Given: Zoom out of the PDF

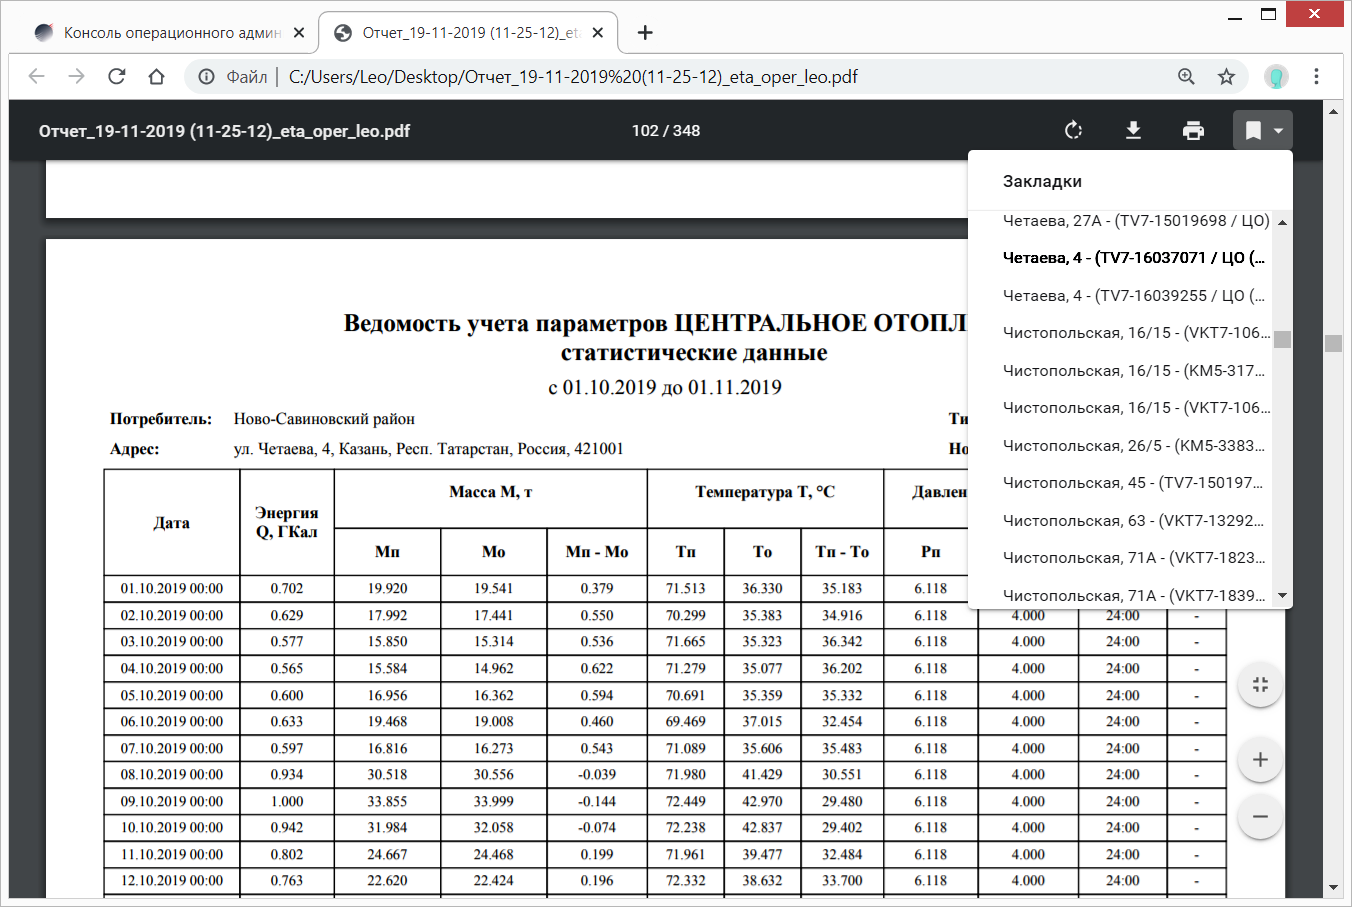Looking at the screenshot, I should [x=1260, y=817].
